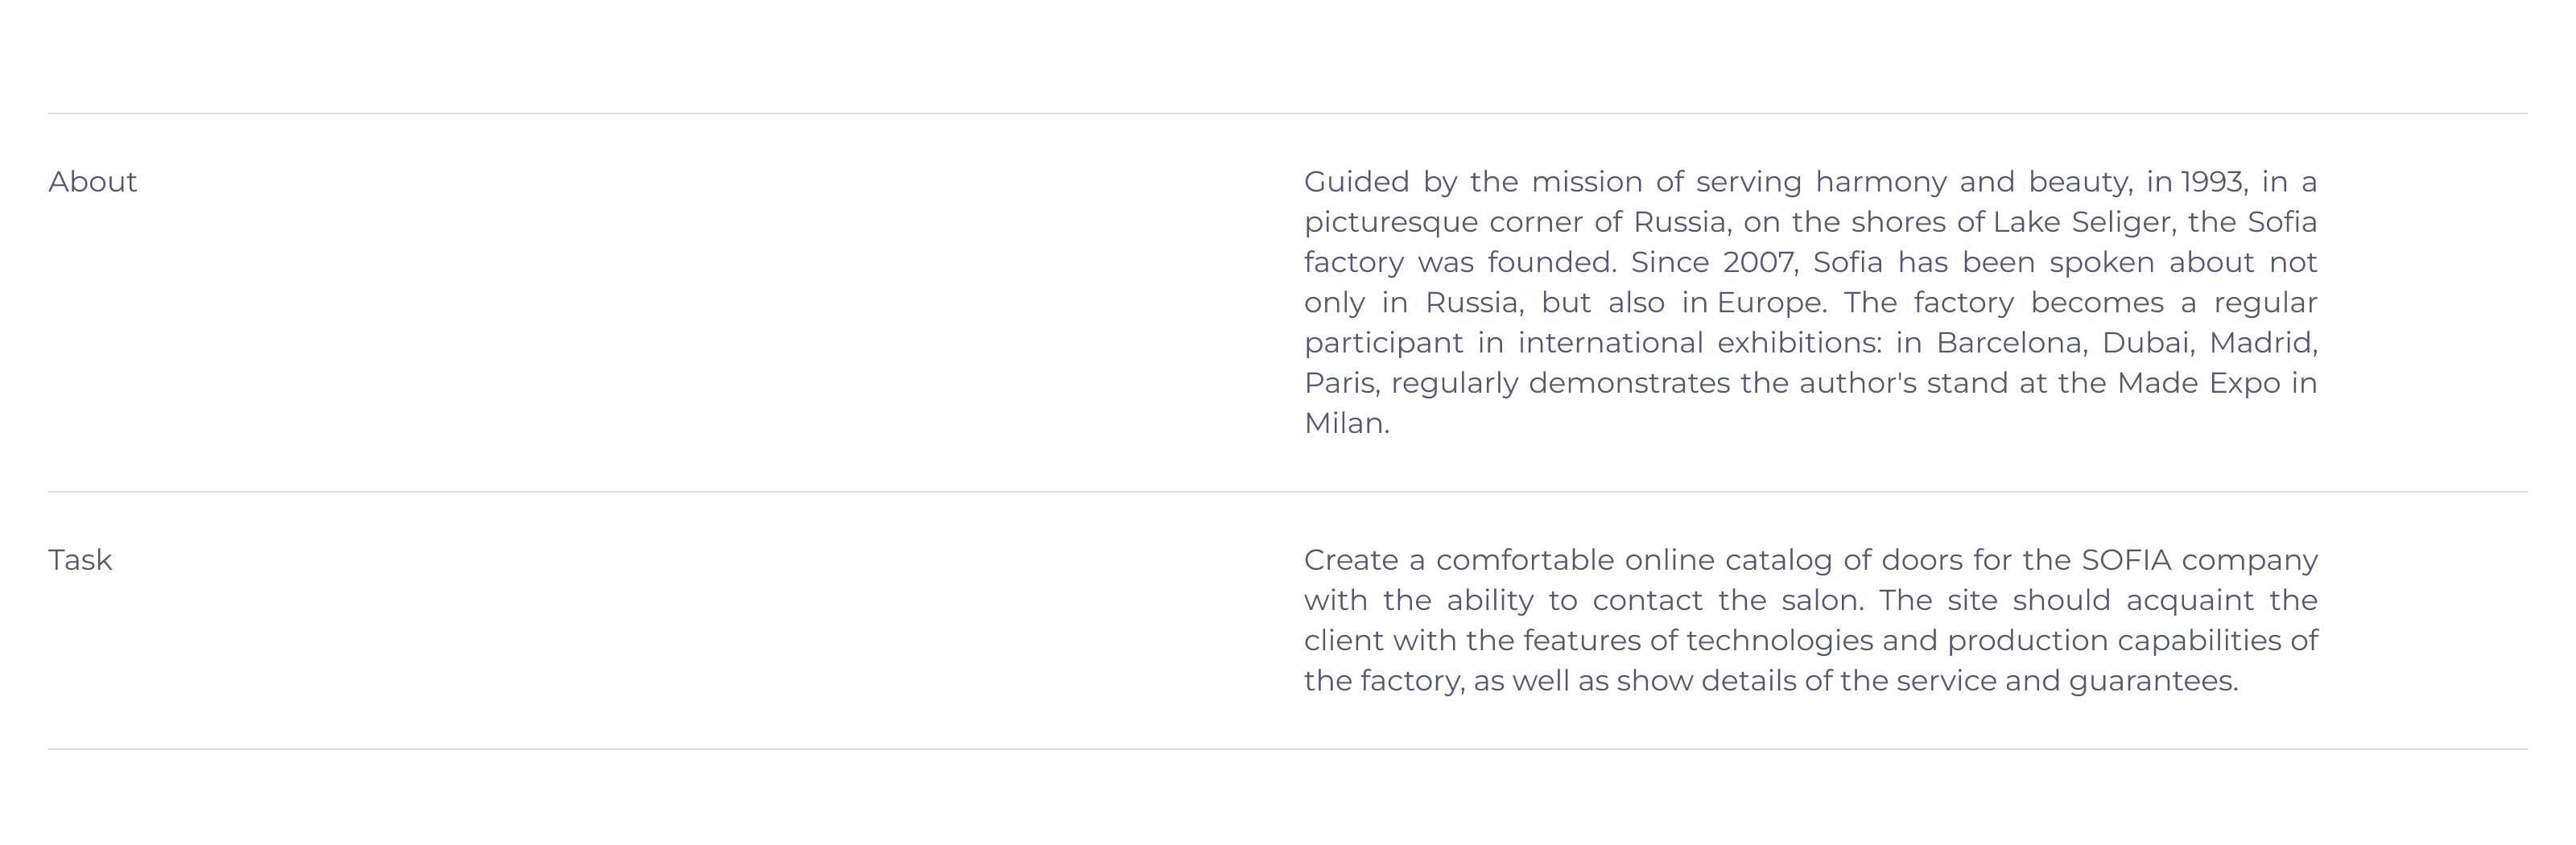Click the word salon in the Task text
The width and height of the screenshot is (2576, 845).
[x=1822, y=601]
